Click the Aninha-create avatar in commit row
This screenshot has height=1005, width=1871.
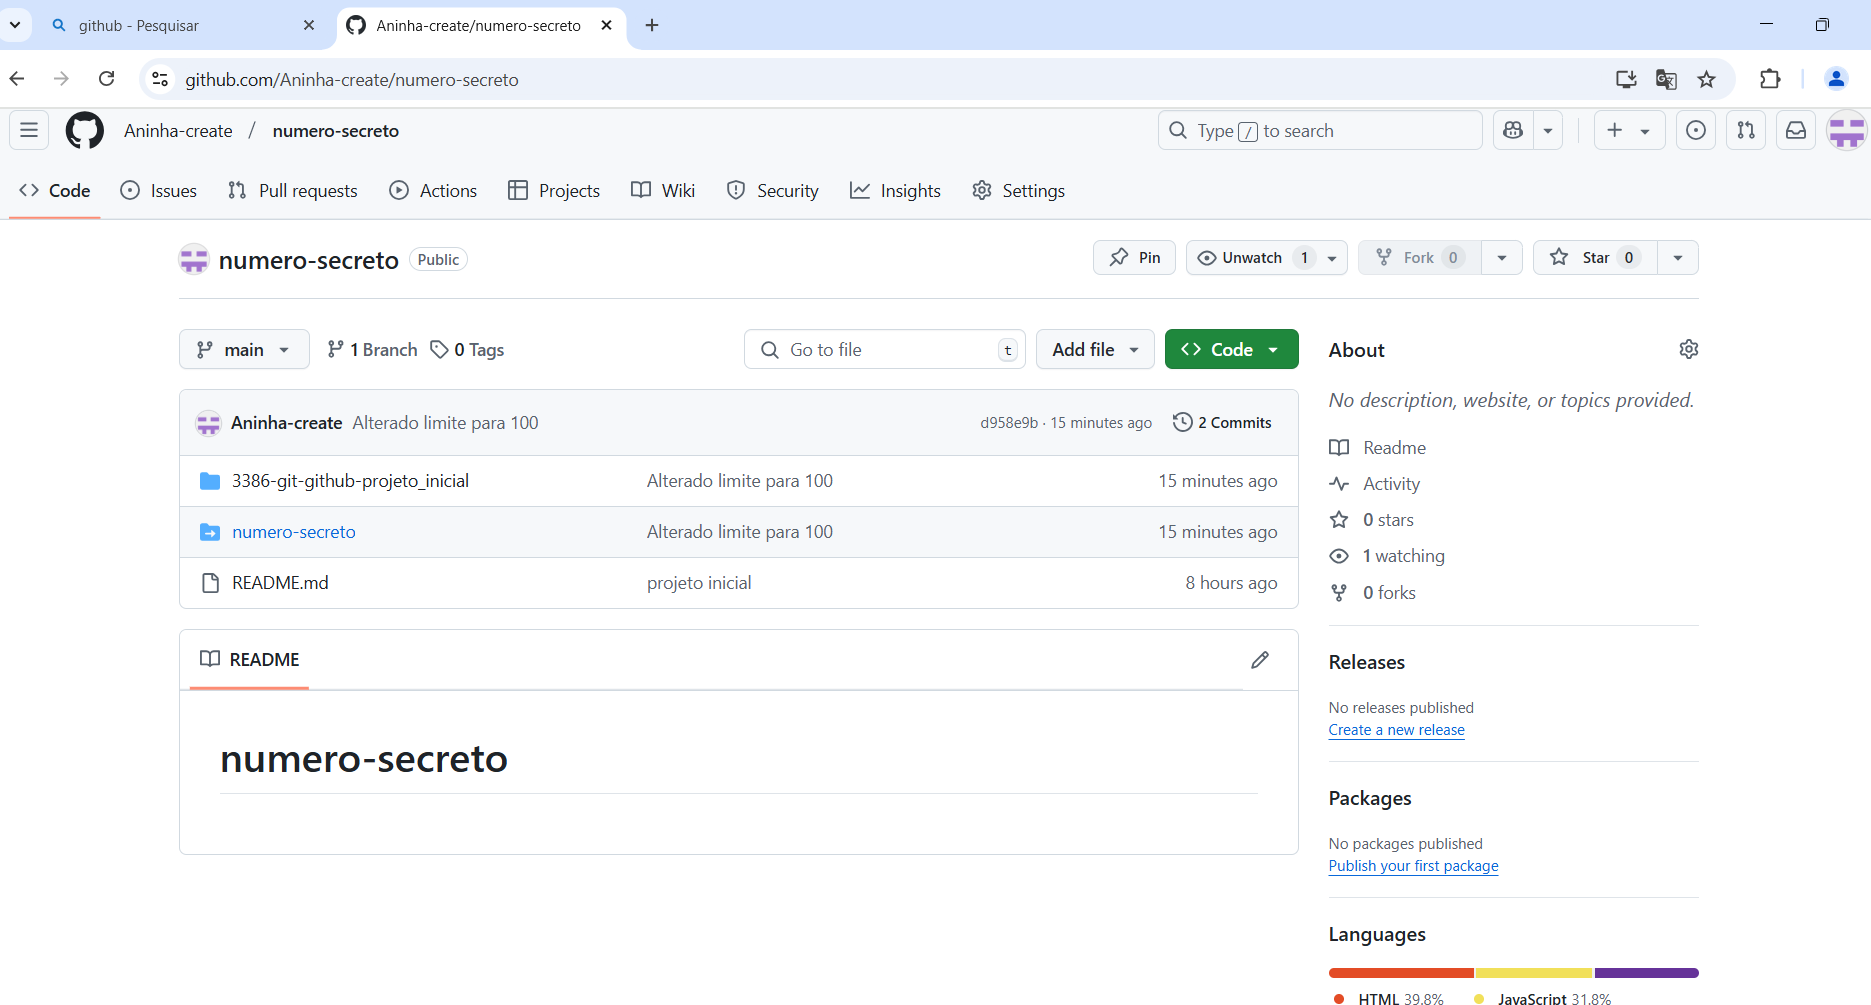[x=208, y=423]
